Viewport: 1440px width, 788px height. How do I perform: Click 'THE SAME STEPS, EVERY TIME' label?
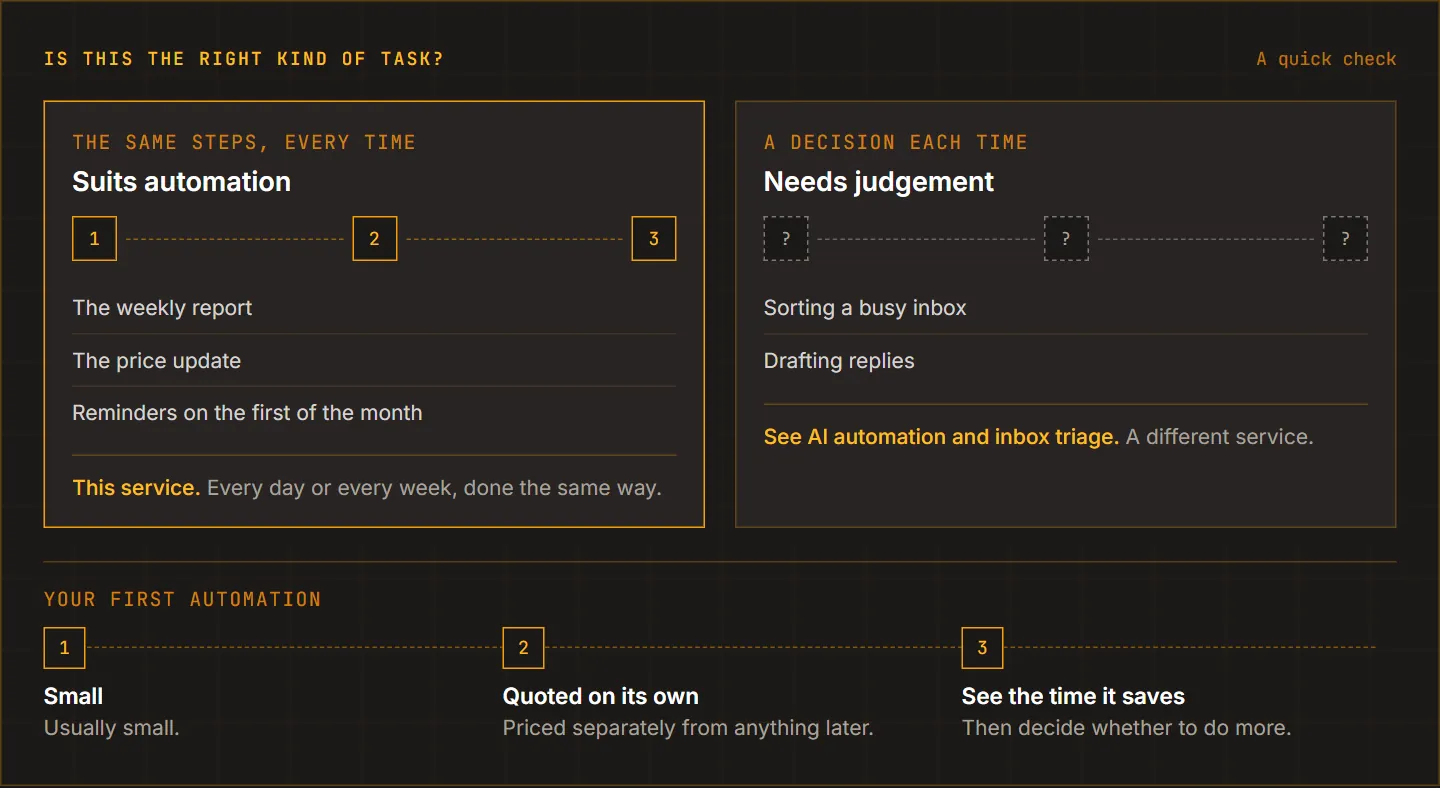244,142
